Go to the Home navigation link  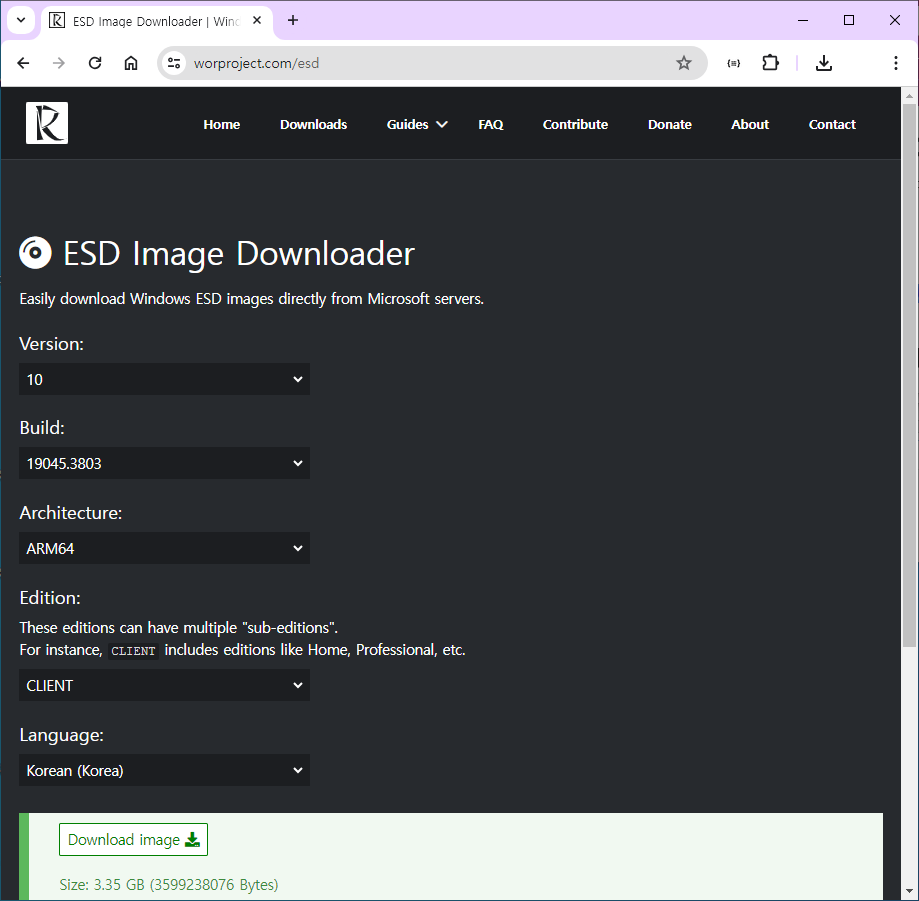[x=222, y=124]
